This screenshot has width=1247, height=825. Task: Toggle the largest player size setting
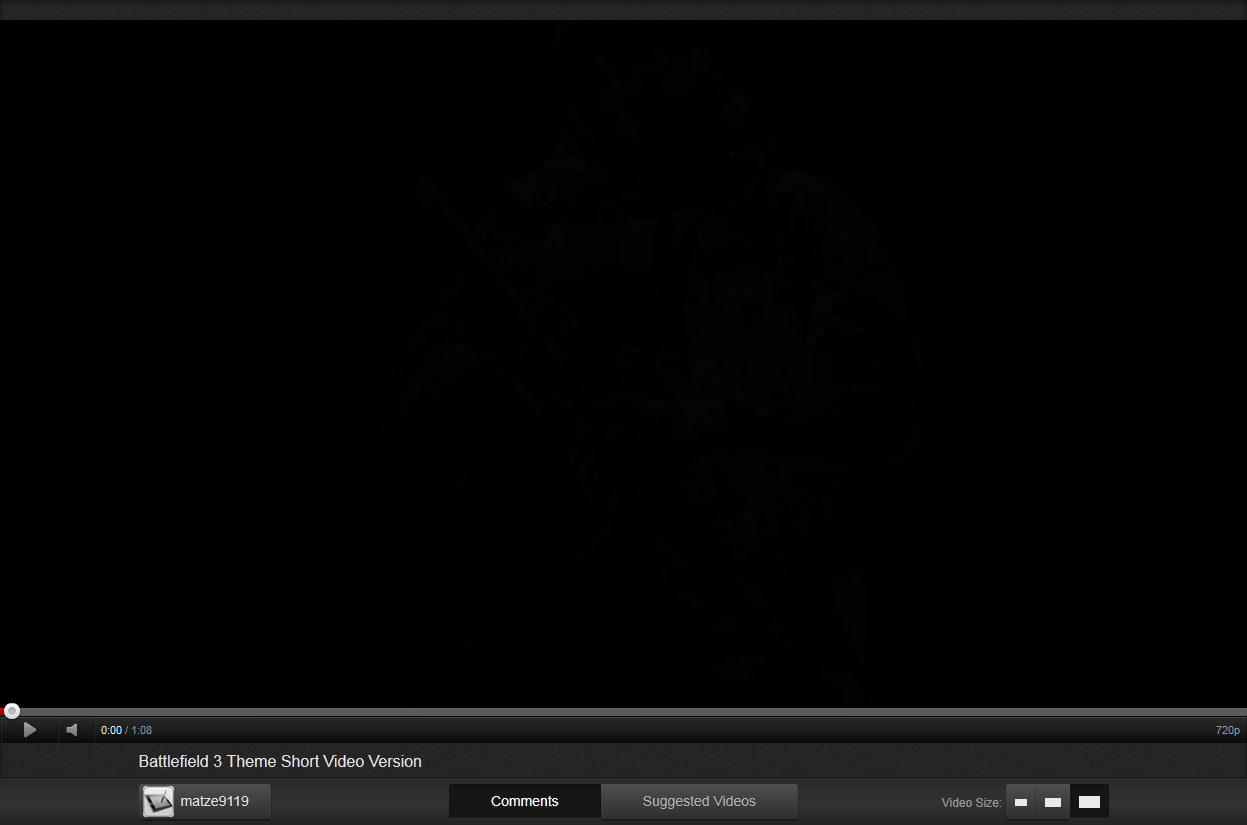coord(1089,800)
